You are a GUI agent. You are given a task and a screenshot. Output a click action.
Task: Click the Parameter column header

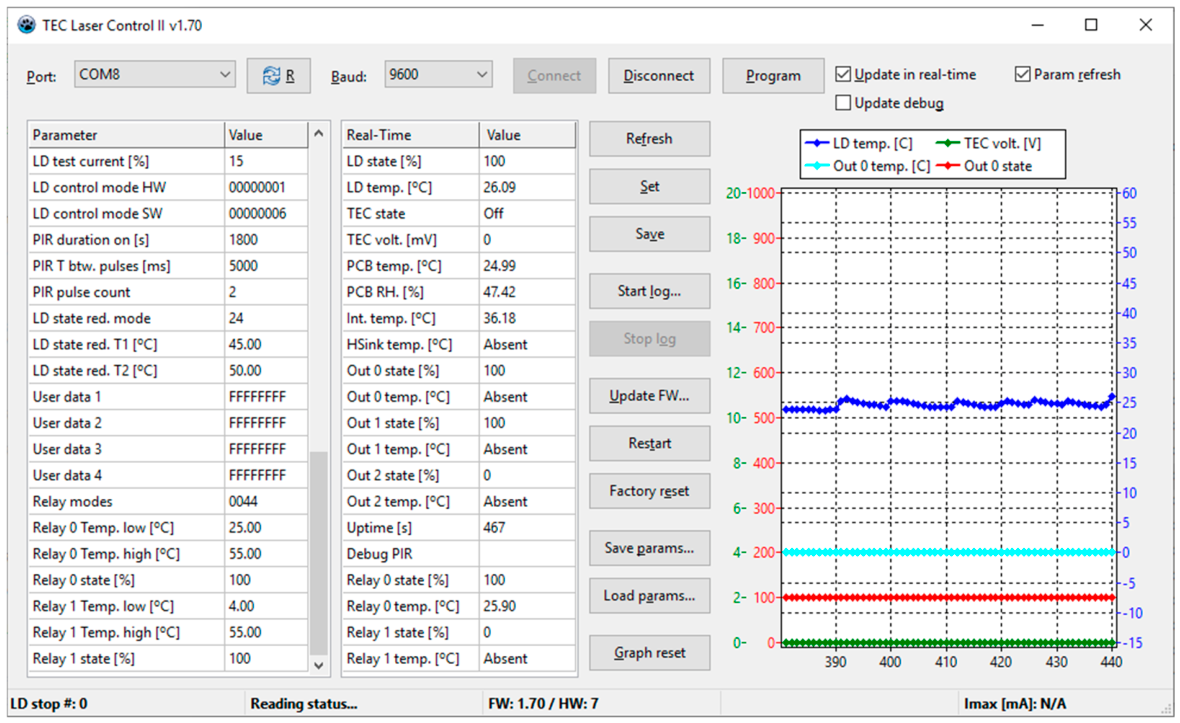(x=126, y=135)
